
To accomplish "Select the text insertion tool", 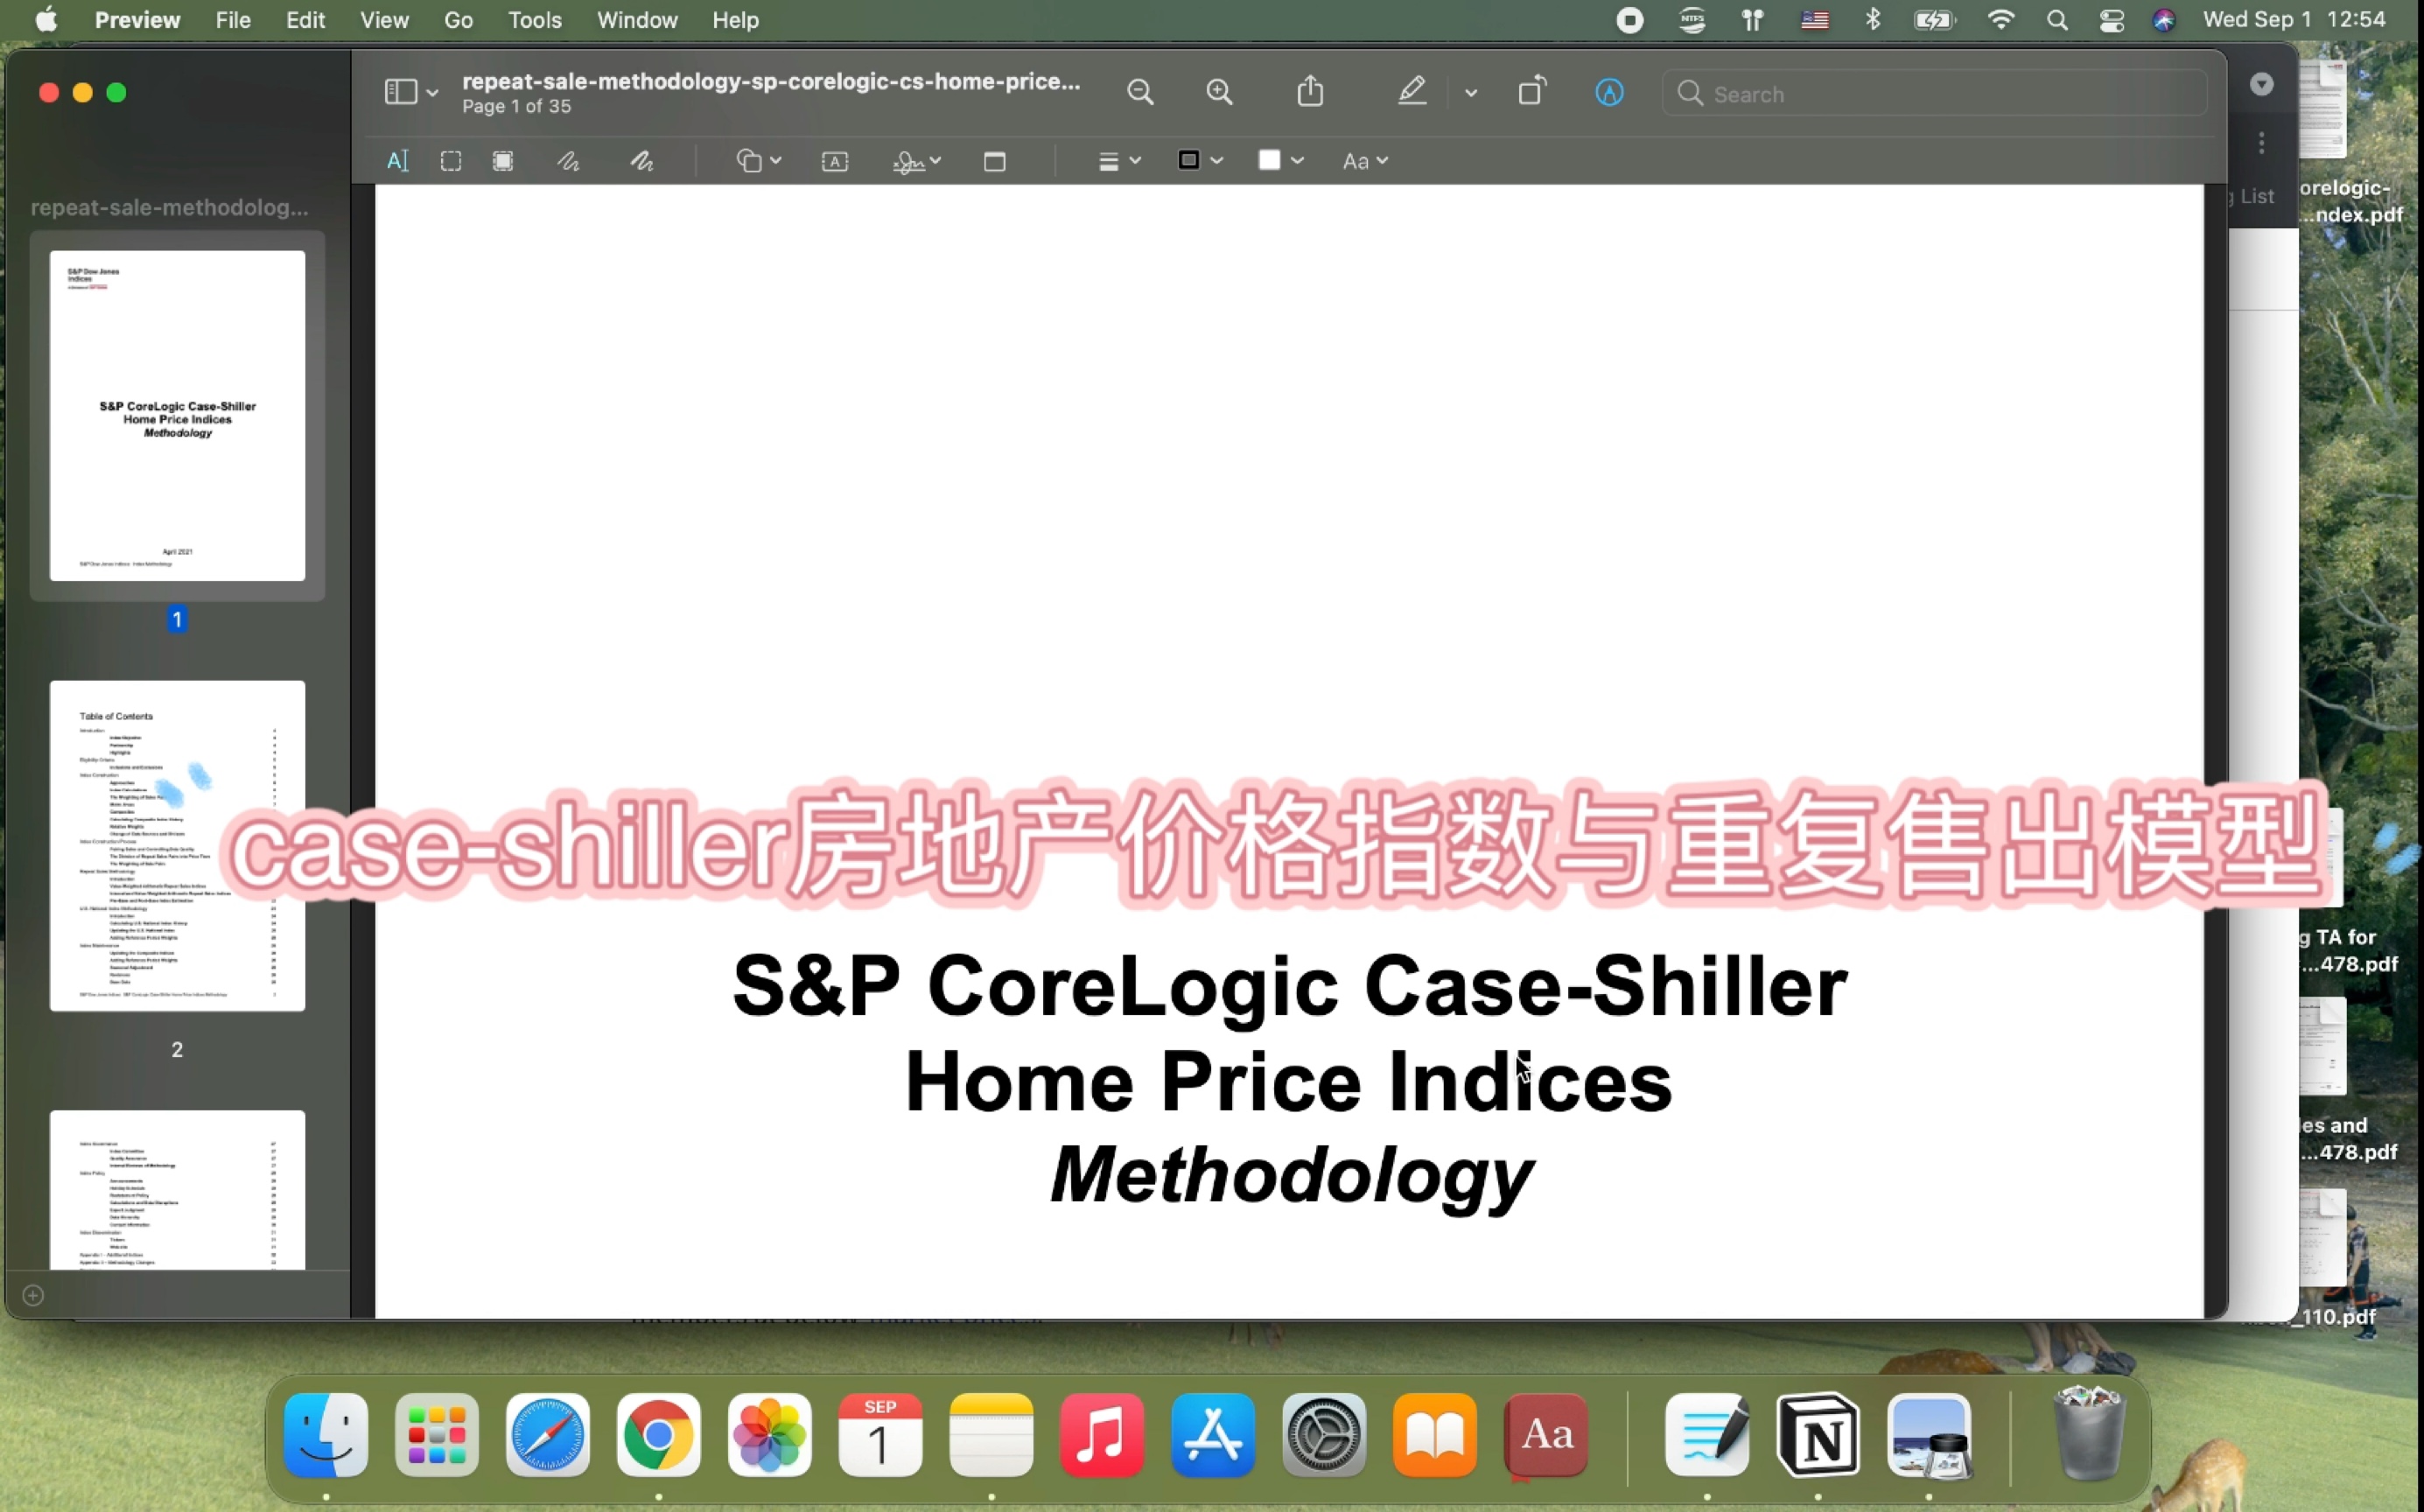I will [x=396, y=158].
